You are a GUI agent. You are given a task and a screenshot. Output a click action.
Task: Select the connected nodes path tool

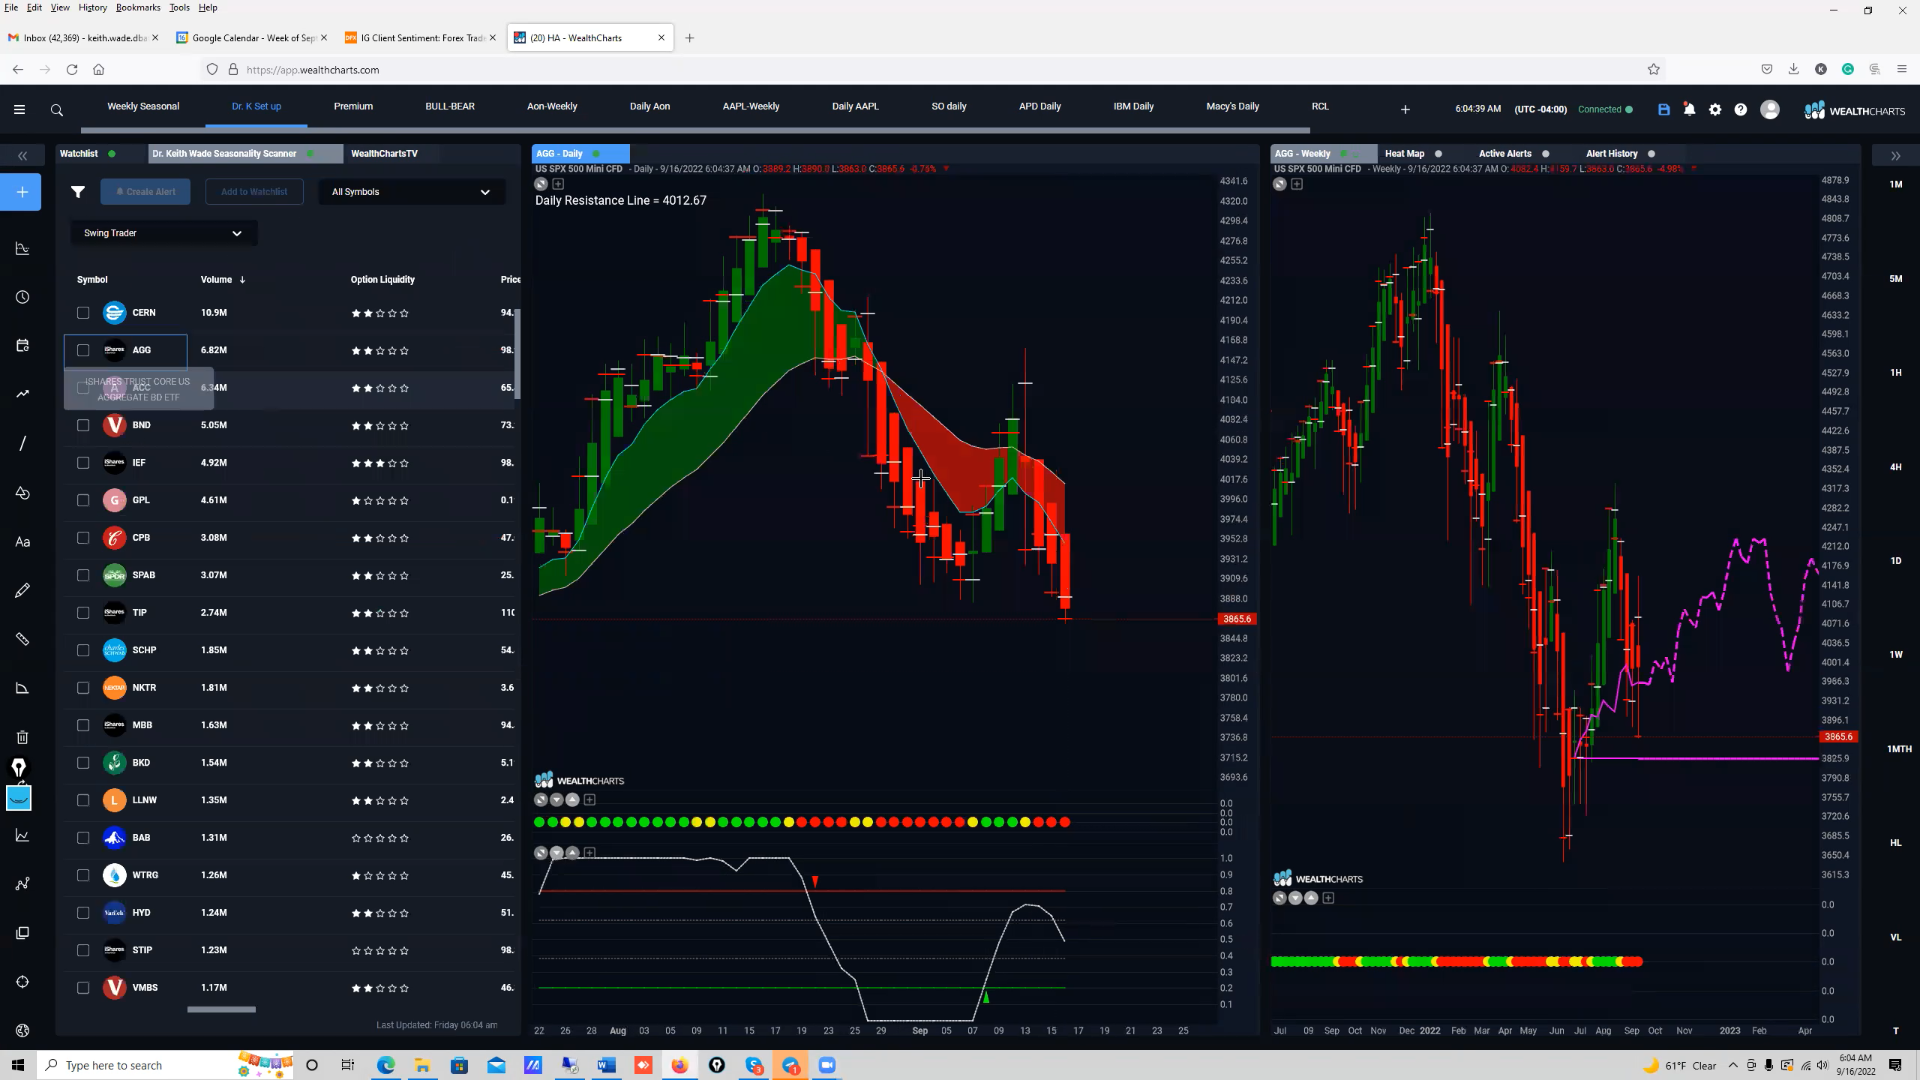(x=22, y=884)
